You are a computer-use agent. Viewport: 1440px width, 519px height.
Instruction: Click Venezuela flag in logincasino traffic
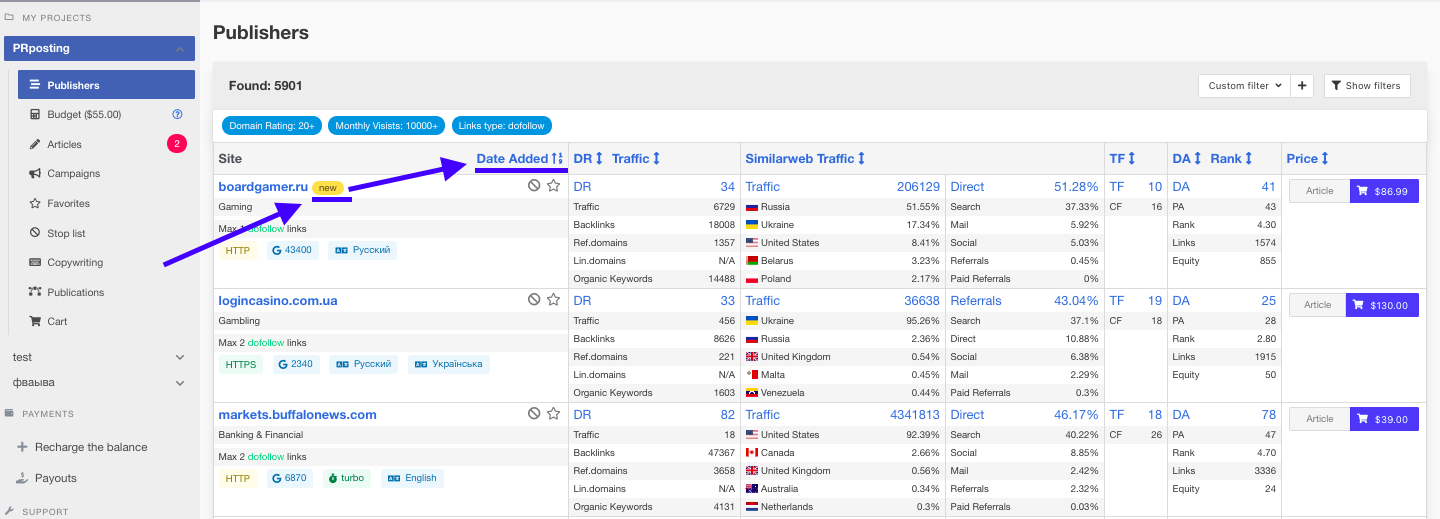(x=752, y=393)
